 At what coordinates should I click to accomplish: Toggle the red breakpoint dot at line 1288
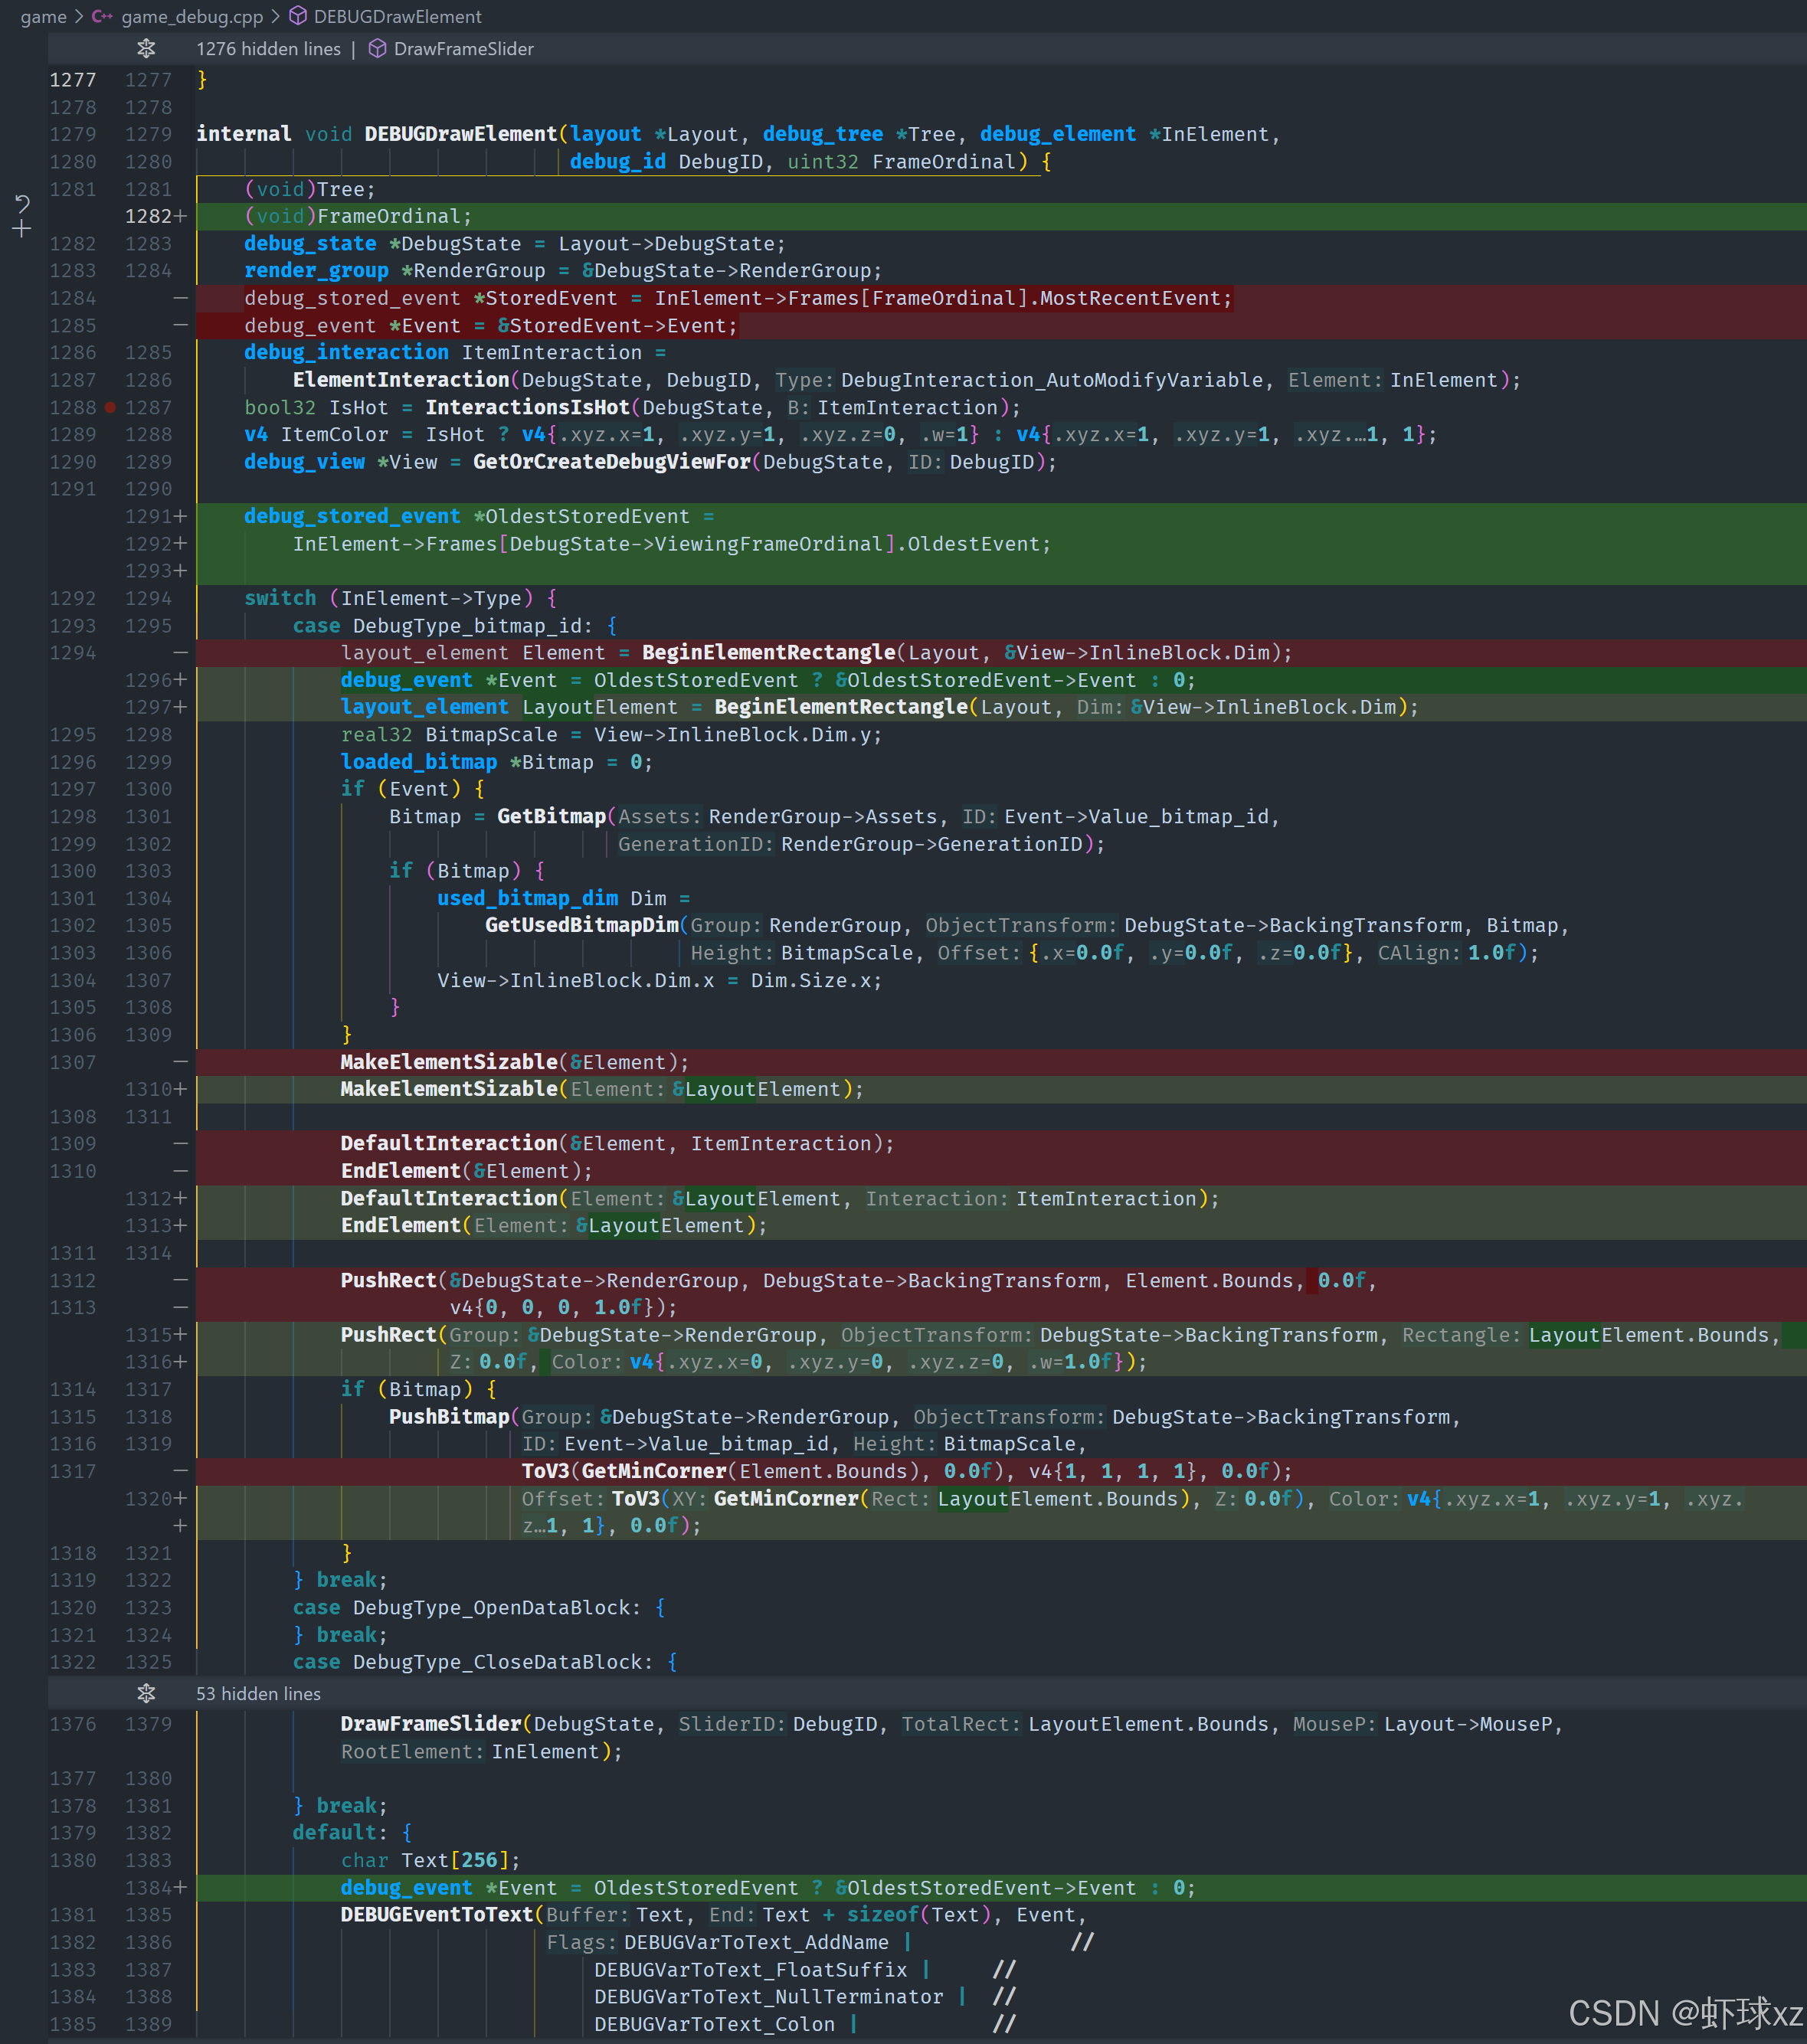pyautogui.click(x=110, y=407)
